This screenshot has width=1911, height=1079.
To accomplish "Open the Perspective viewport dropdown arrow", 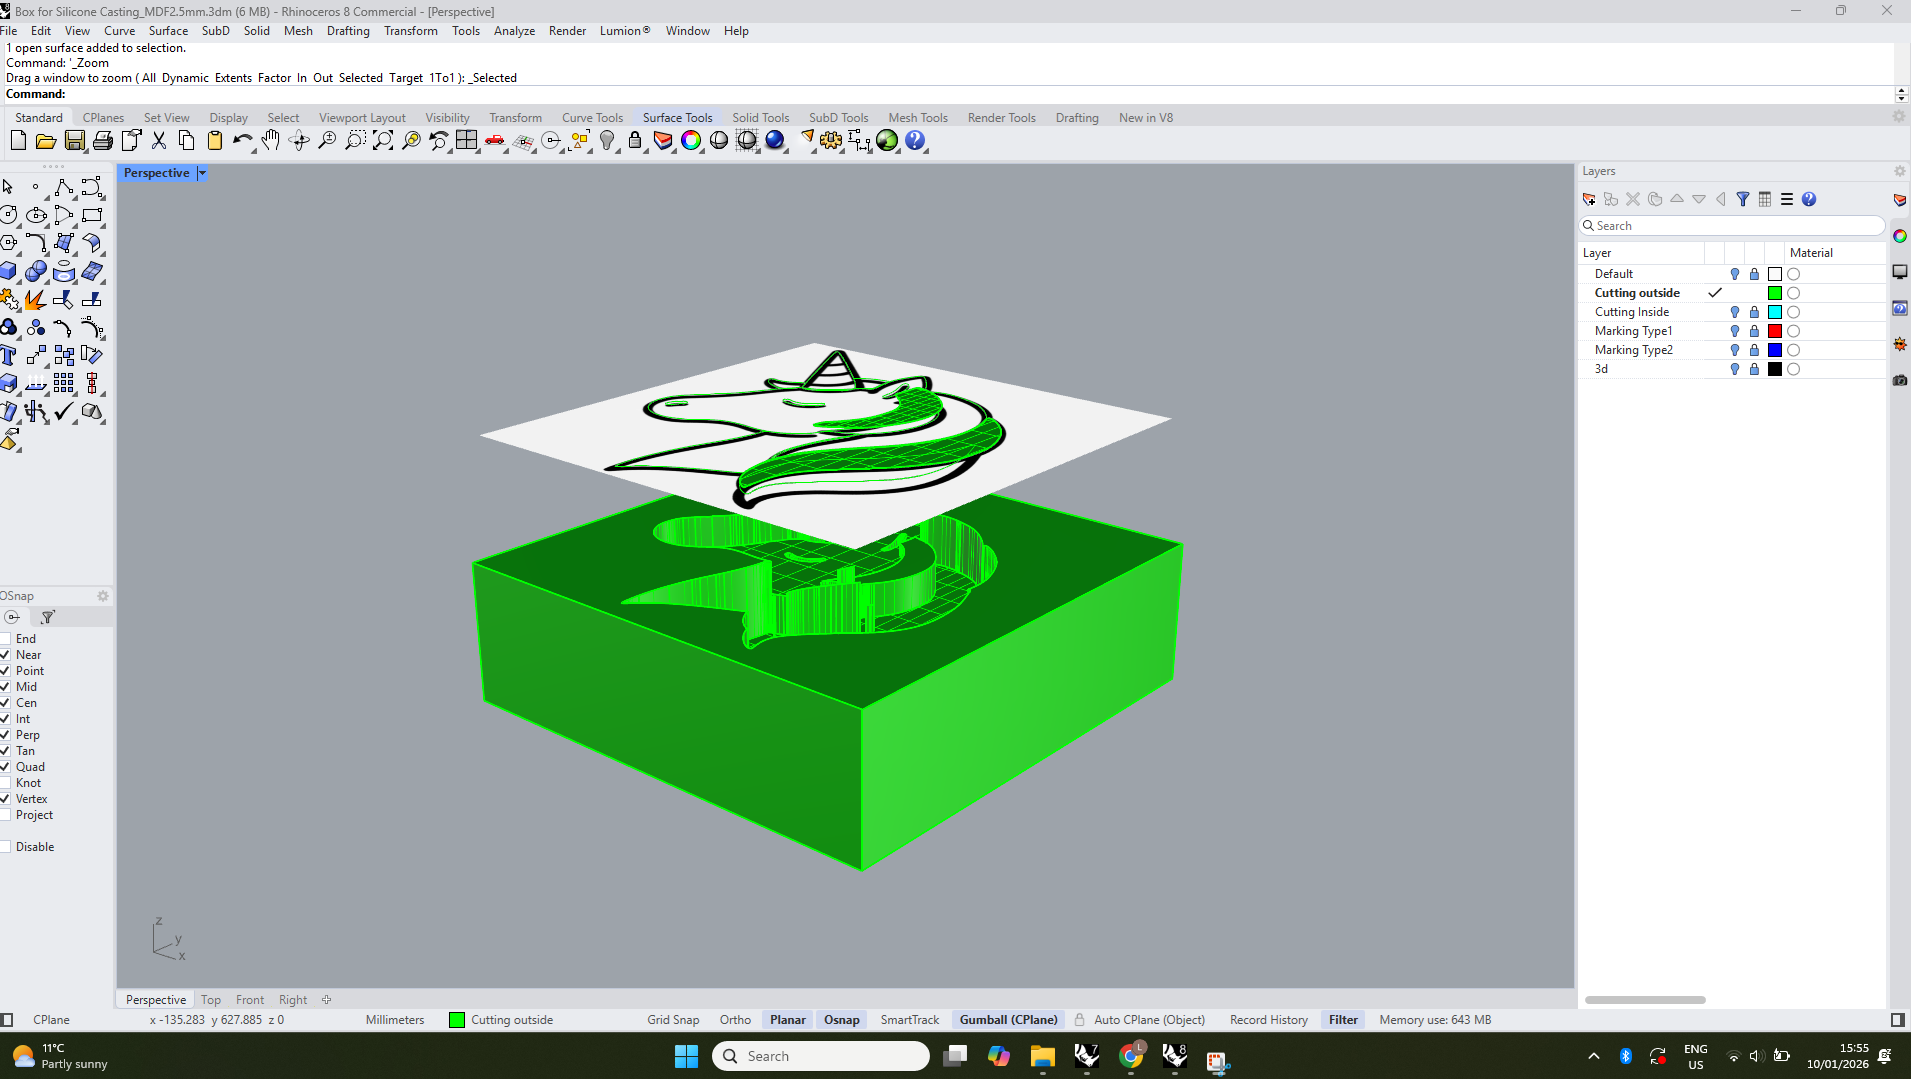I will click(202, 173).
